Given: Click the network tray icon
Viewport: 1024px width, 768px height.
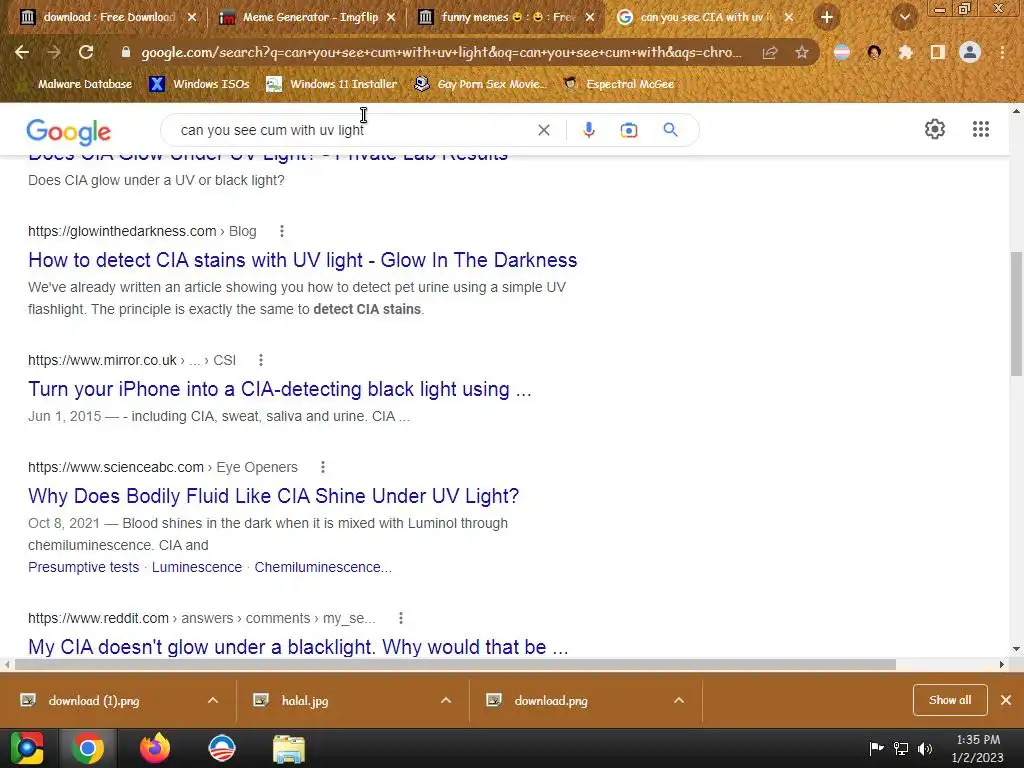Looking at the screenshot, I should (x=901, y=748).
